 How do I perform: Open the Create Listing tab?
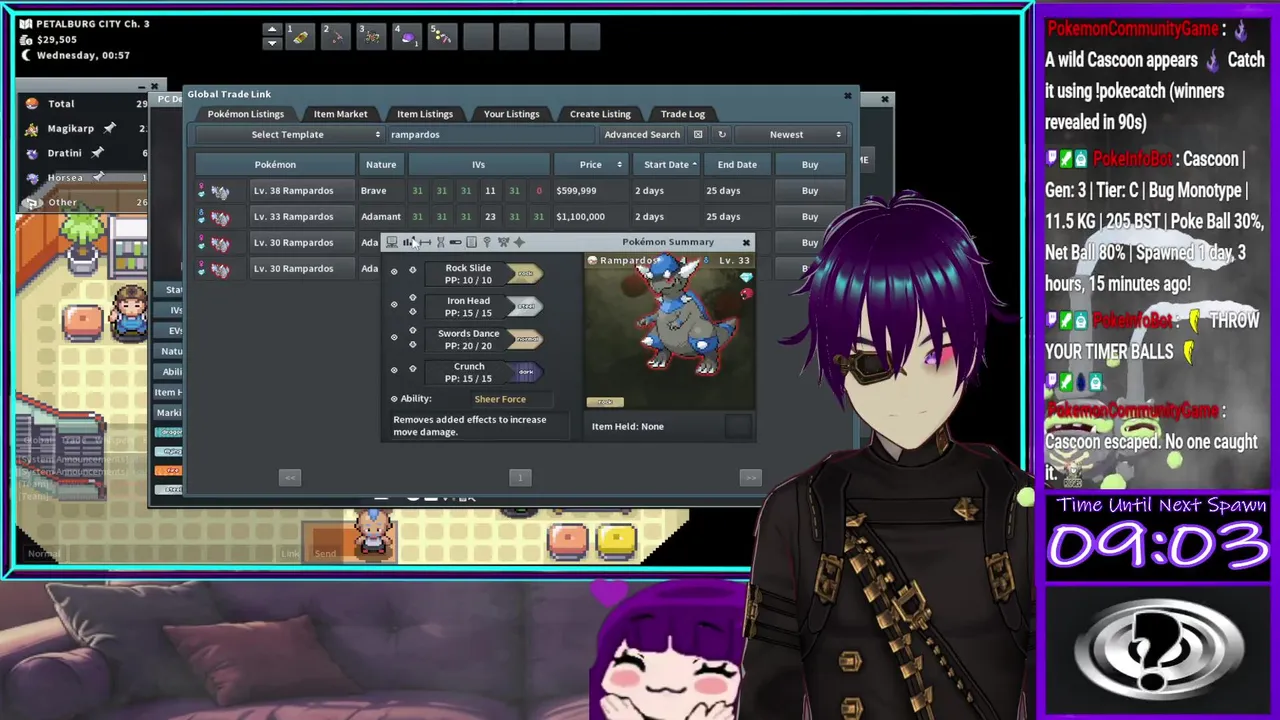pos(600,114)
